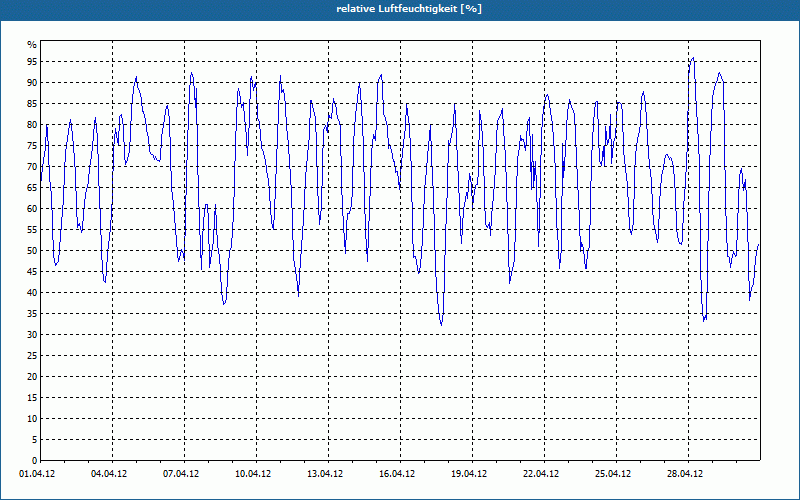The height and width of the screenshot is (500, 800).
Task: Click the y-axis value 50
Action: (x=32, y=251)
